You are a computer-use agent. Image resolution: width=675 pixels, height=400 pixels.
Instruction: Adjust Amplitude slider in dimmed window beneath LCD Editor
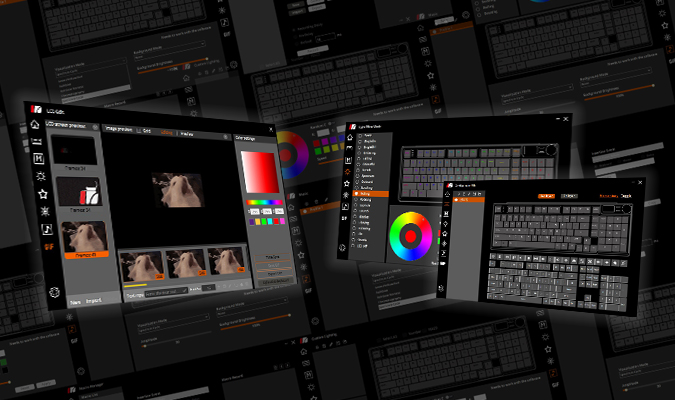(x=175, y=340)
